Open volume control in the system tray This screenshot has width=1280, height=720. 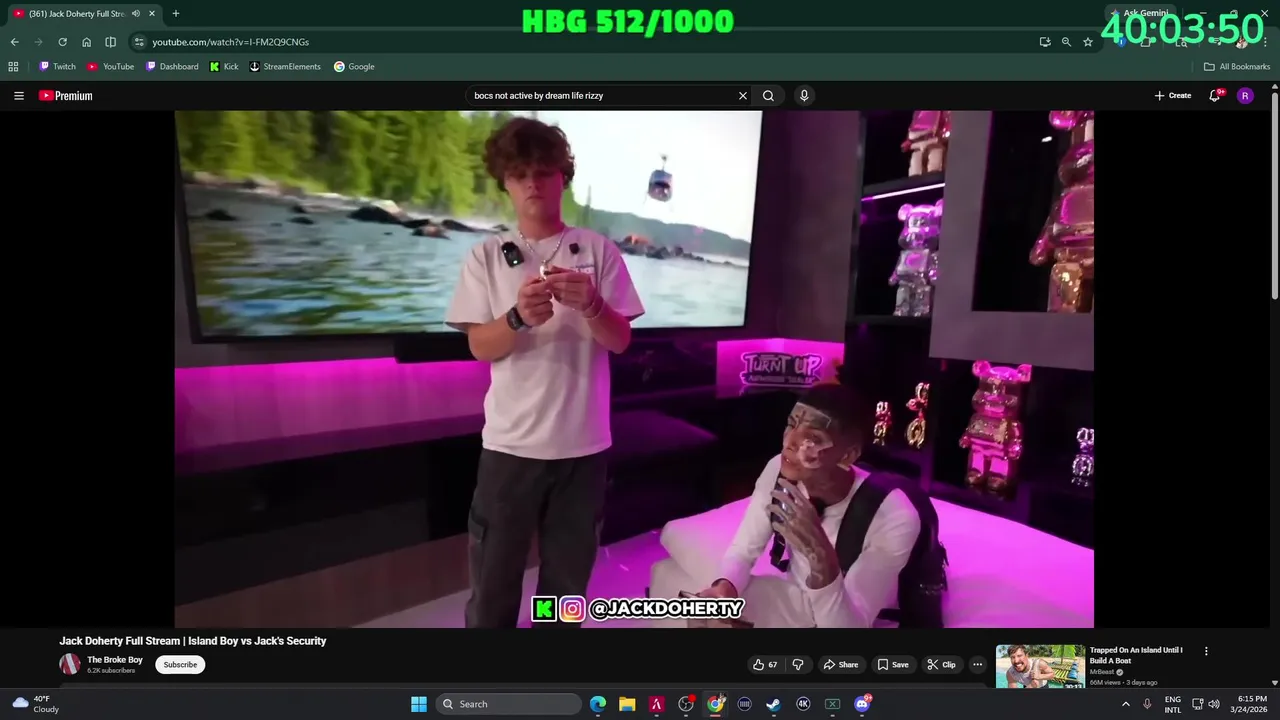click(x=1214, y=704)
